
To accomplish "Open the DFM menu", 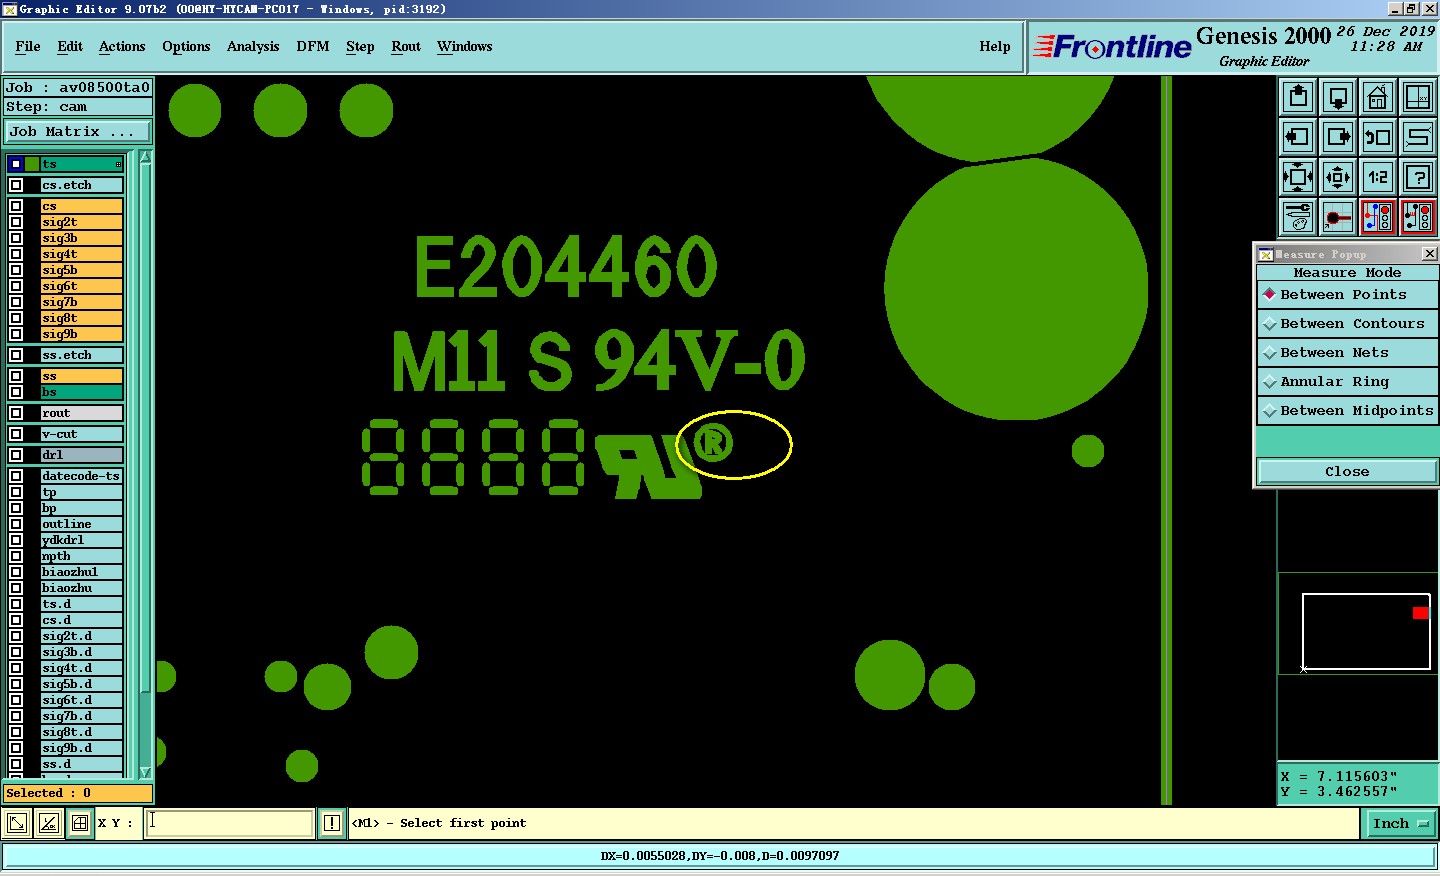I will coord(313,47).
